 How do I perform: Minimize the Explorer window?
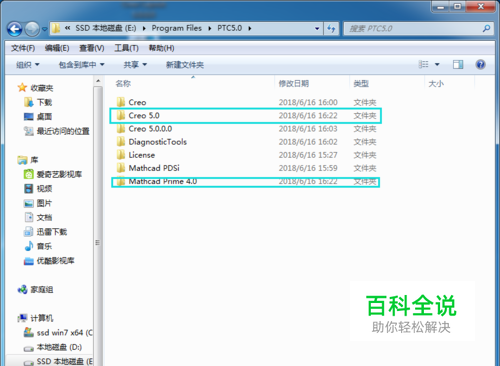tap(441, 6)
